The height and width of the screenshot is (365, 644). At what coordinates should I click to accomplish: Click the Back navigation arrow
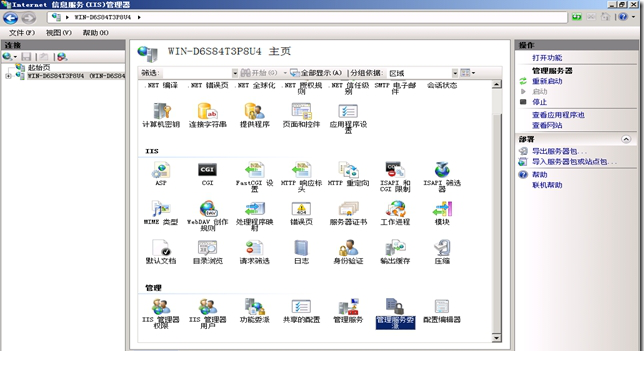coord(11,18)
